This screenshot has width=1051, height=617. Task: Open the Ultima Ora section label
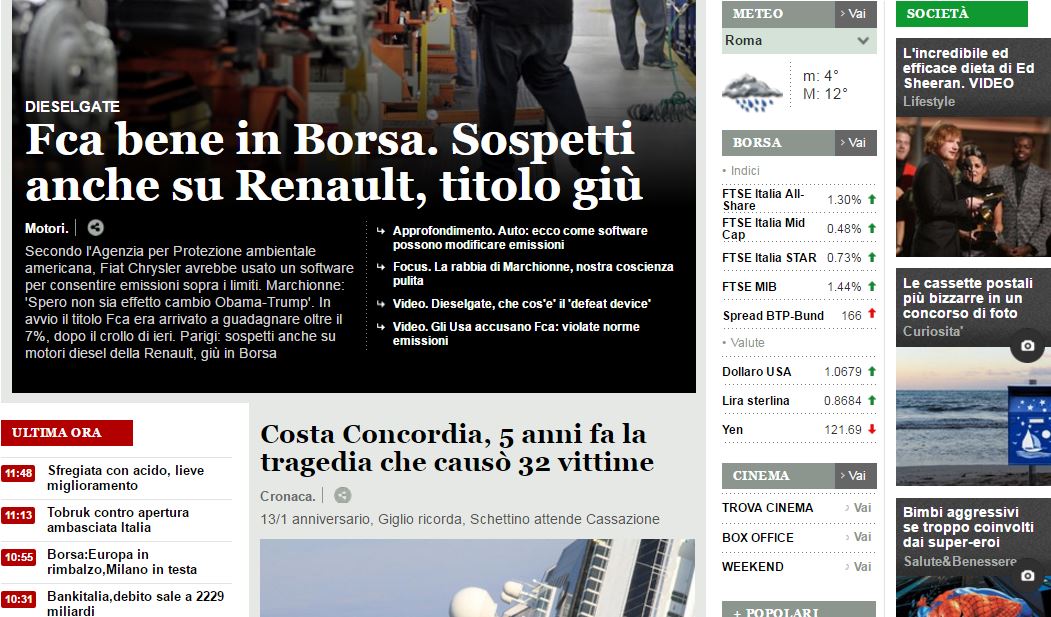tap(67, 433)
